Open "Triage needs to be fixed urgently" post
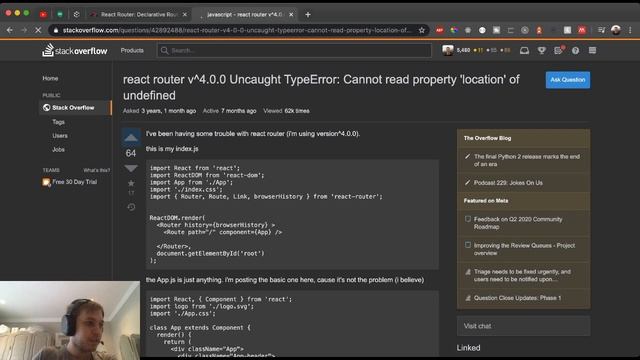640x360 pixels. (x=522, y=276)
